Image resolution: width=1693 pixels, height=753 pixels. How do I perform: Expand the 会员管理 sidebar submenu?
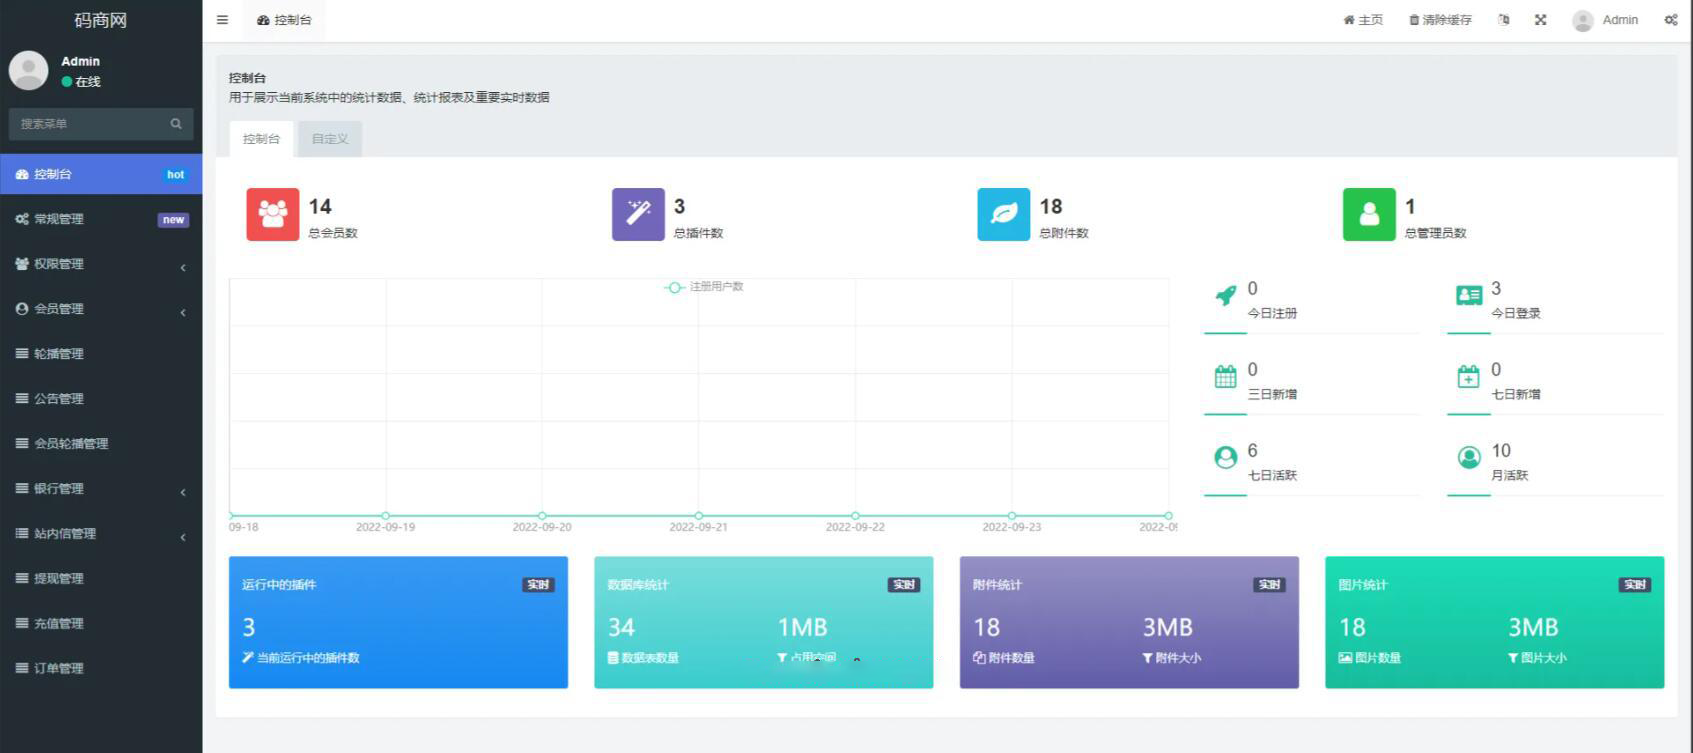click(x=100, y=309)
